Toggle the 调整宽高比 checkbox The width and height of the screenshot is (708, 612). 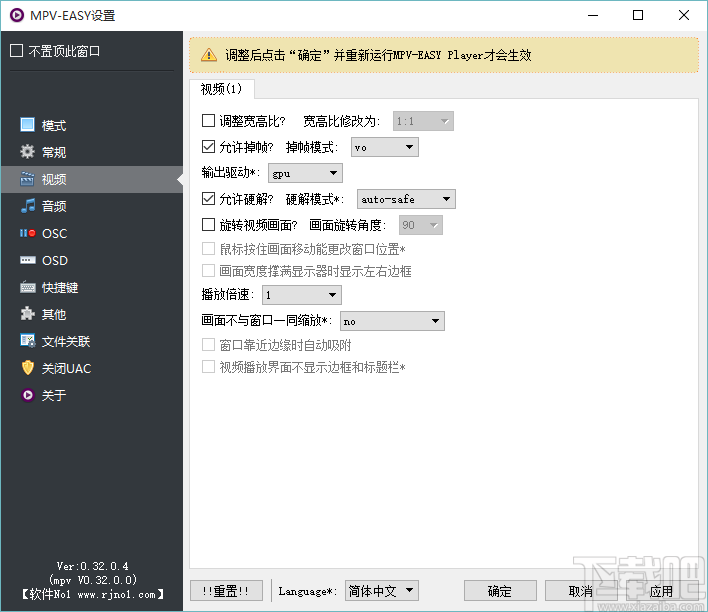pyautogui.click(x=209, y=121)
